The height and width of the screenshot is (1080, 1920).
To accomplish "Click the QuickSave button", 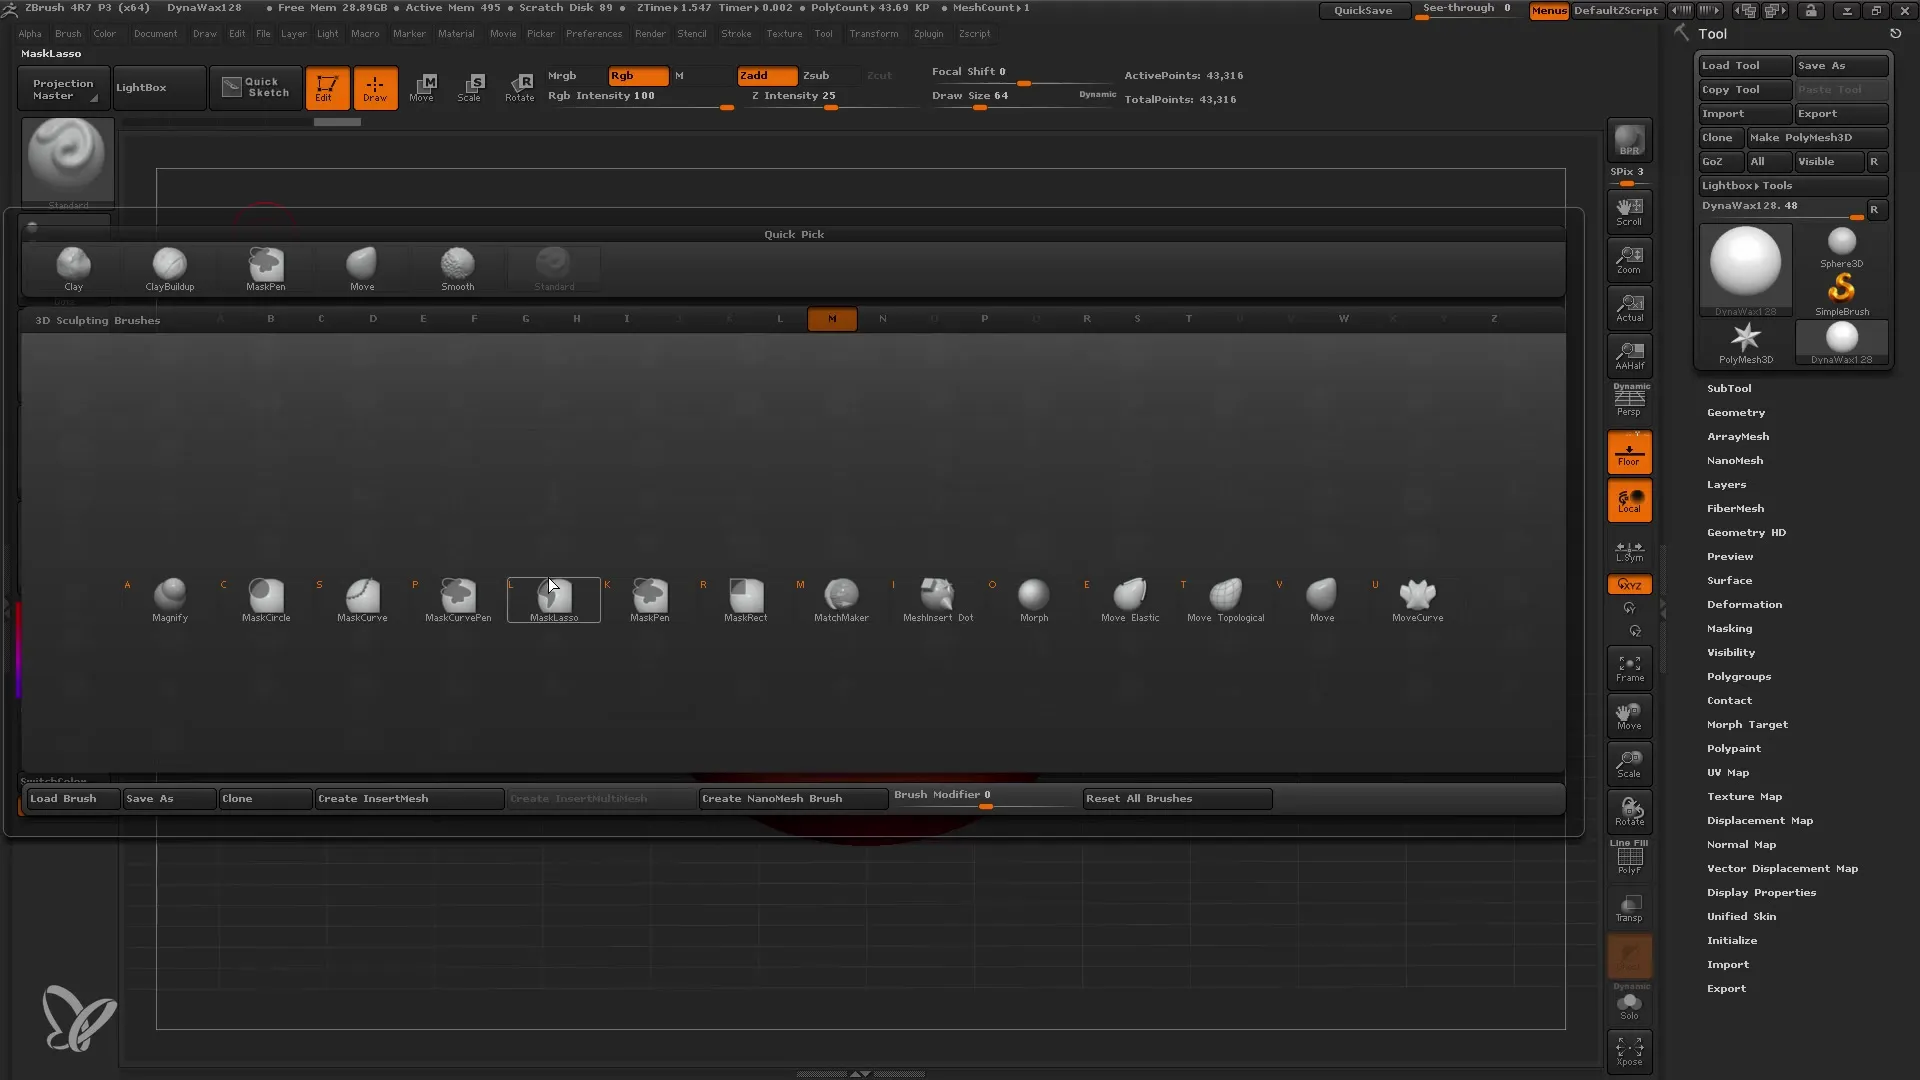I will [1363, 10].
